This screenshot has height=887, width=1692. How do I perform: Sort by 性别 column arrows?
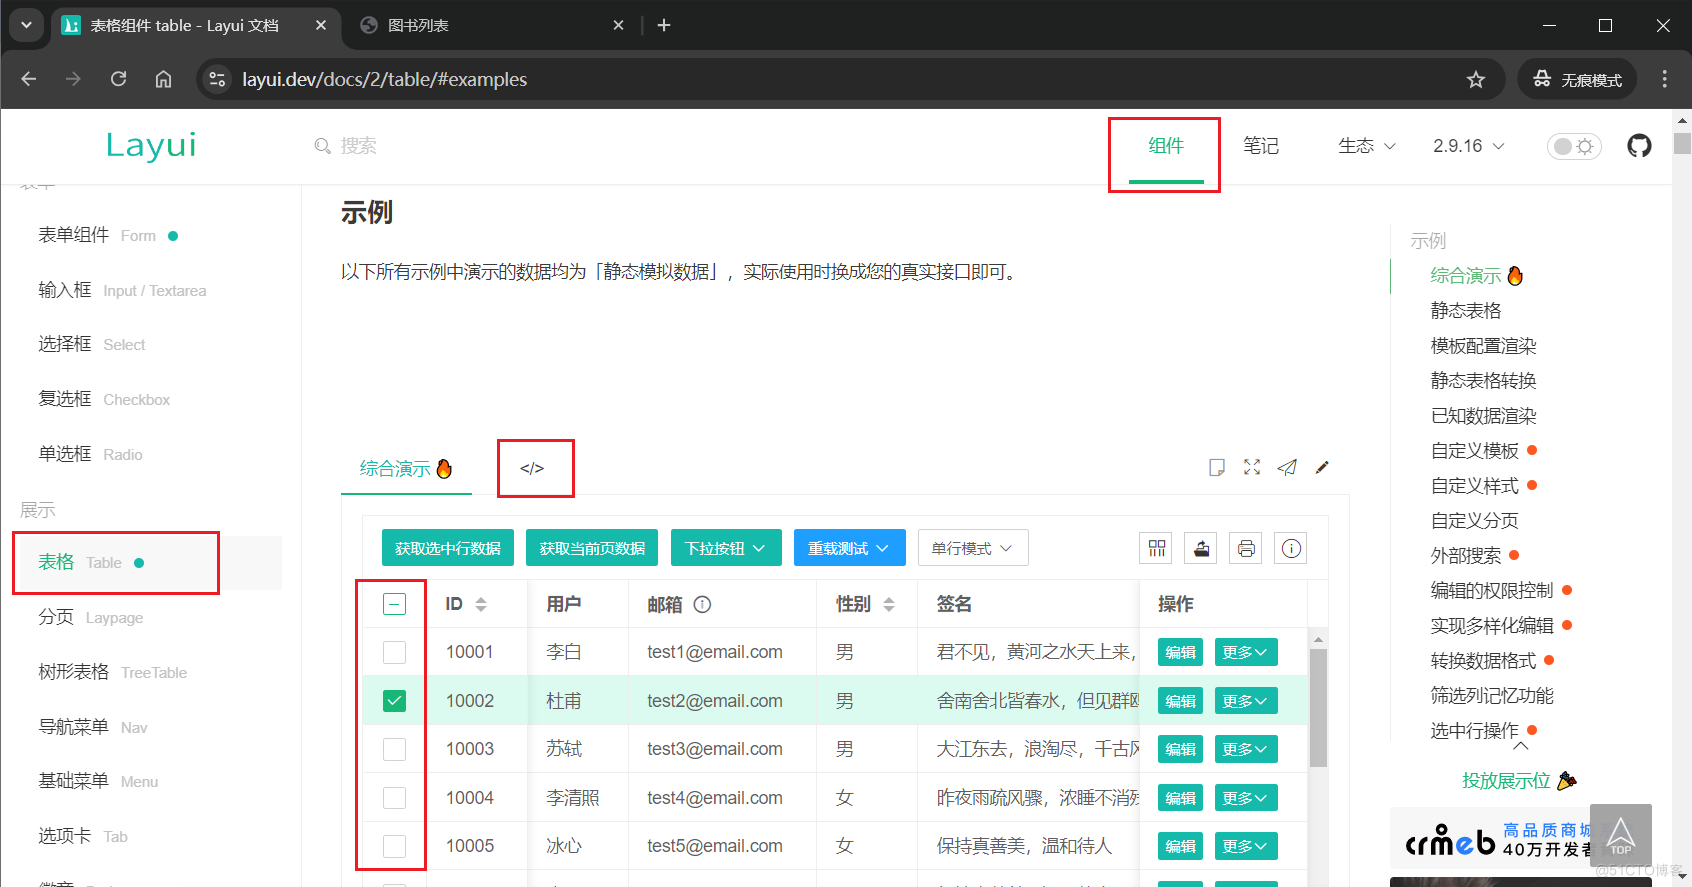(x=889, y=604)
